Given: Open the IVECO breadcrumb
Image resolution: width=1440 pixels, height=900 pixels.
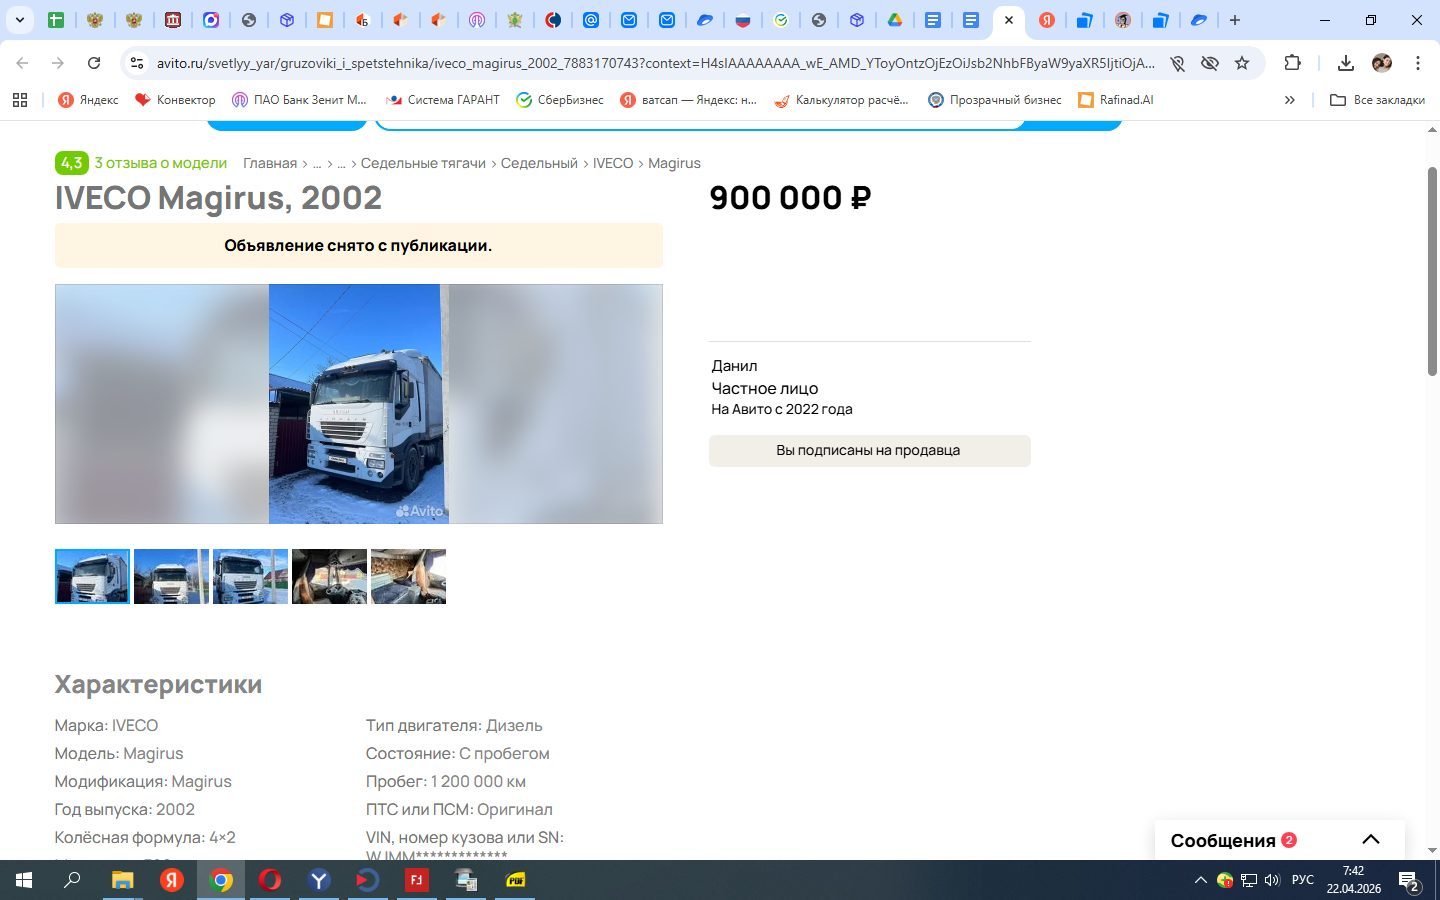Looking at the screenshot, I should [613, 163].
